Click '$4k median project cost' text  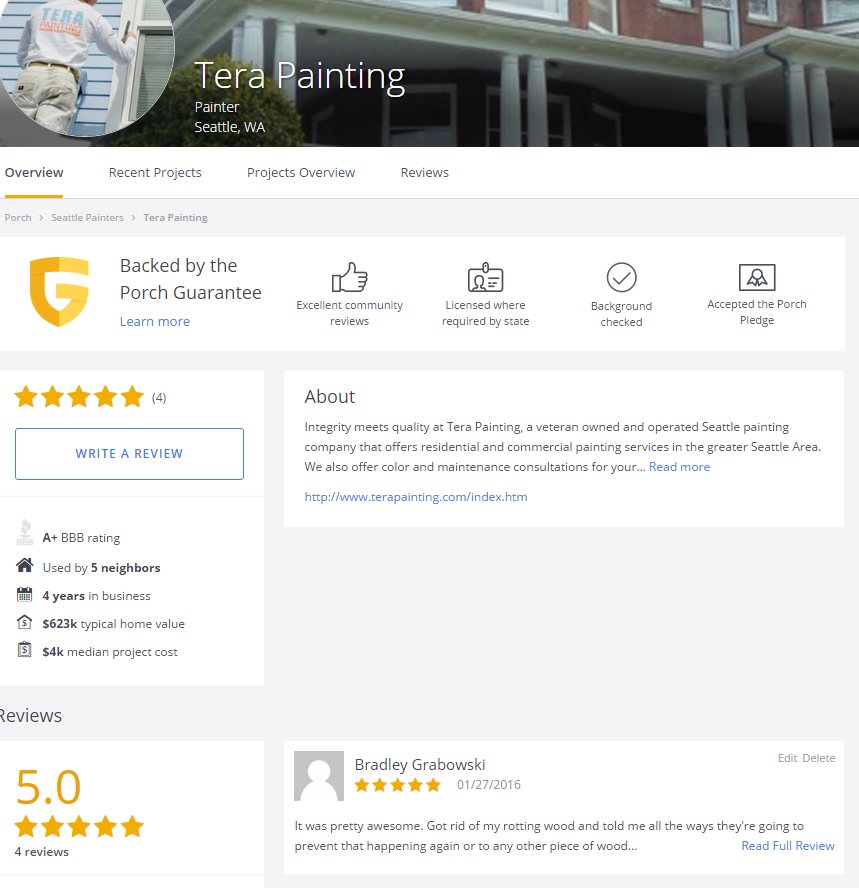tap(110, 652)
